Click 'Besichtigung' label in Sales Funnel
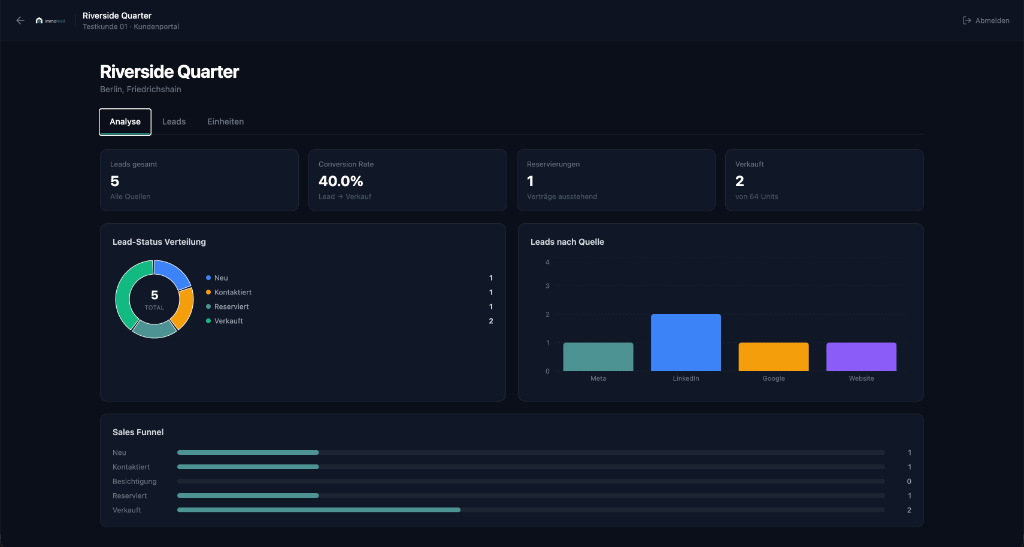The image size is (1024, 547). [135, 482]
